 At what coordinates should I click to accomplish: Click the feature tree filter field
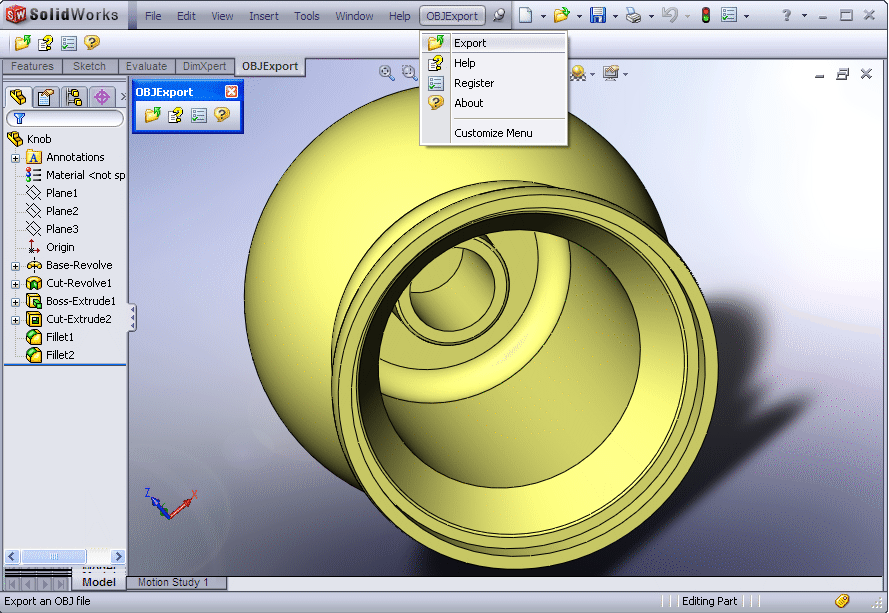(65, 118)
